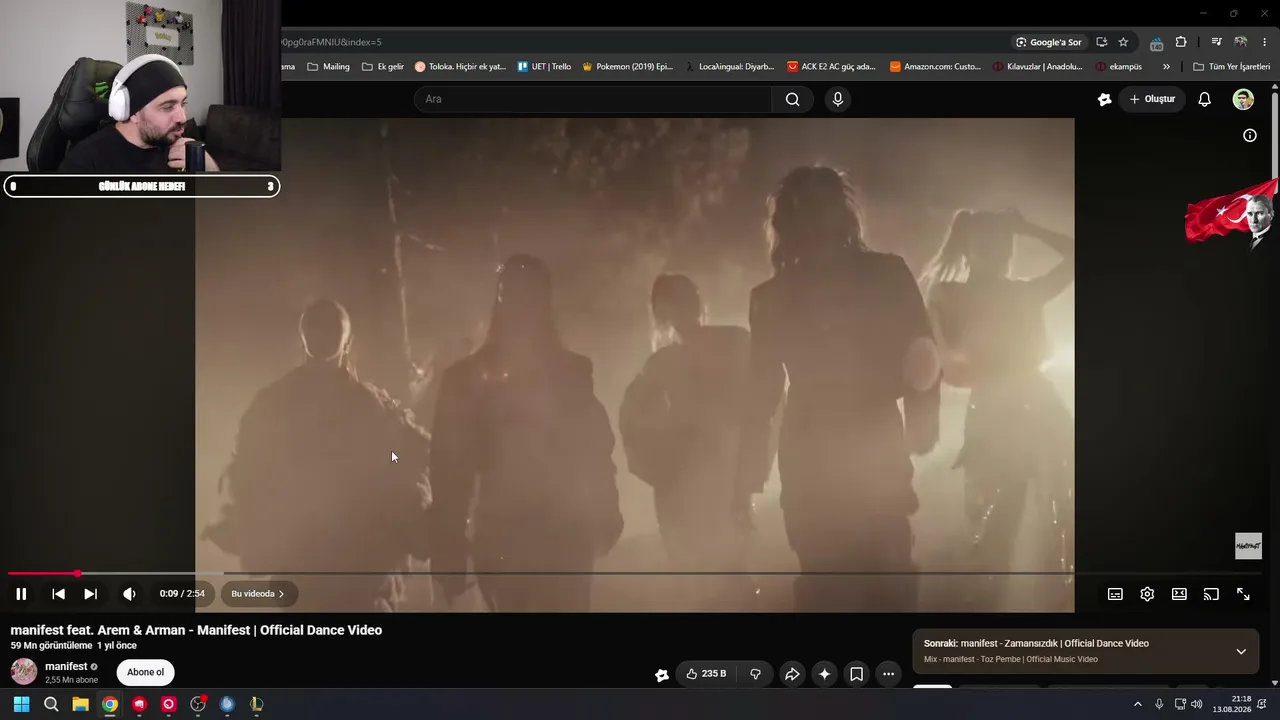Screen dimensions: 1280x720
Task: Bookmark this page with the star
Action: pos(1123,42)
